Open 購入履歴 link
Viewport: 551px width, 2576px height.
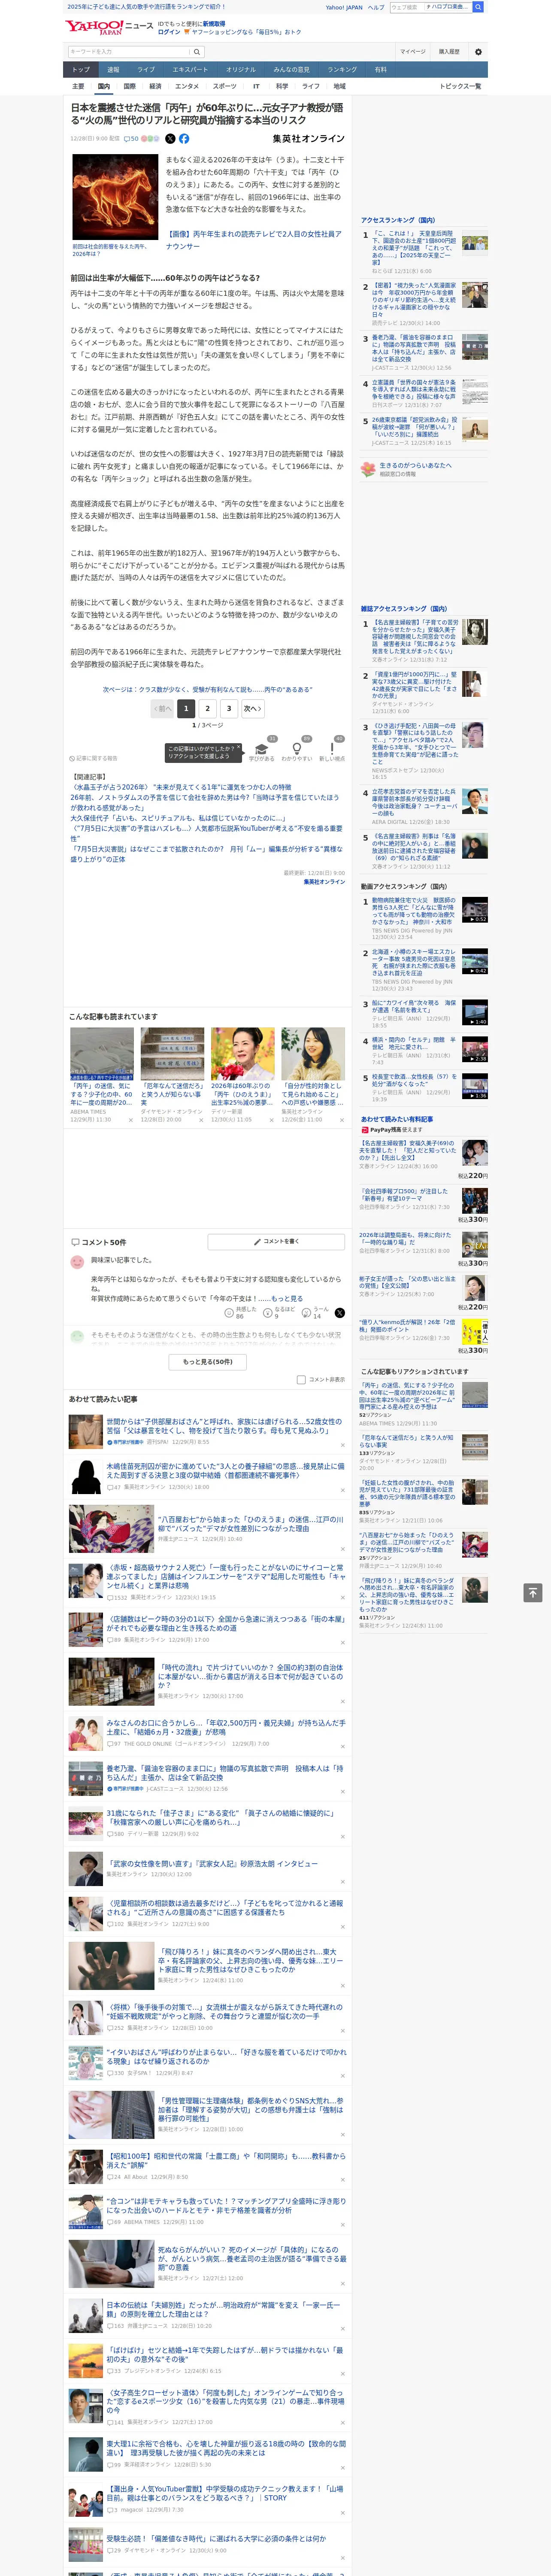[449, 52]
